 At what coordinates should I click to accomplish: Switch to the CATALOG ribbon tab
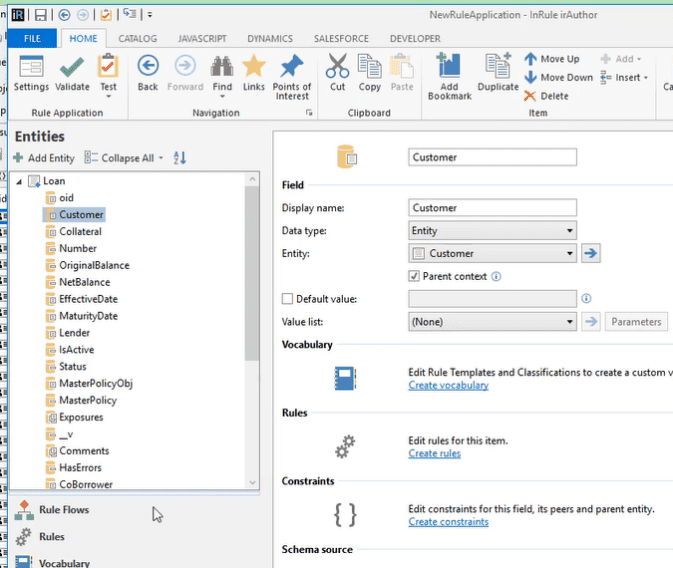137,39
